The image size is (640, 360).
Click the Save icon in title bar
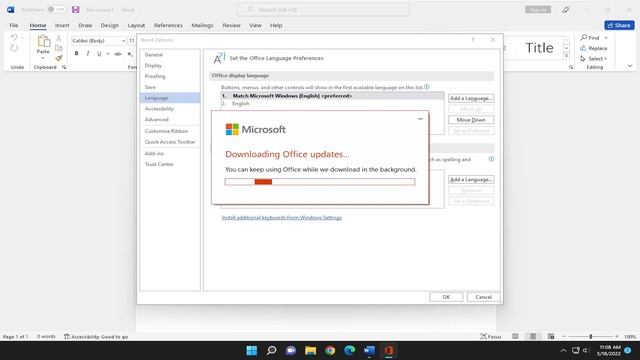[x=76, y=9]
